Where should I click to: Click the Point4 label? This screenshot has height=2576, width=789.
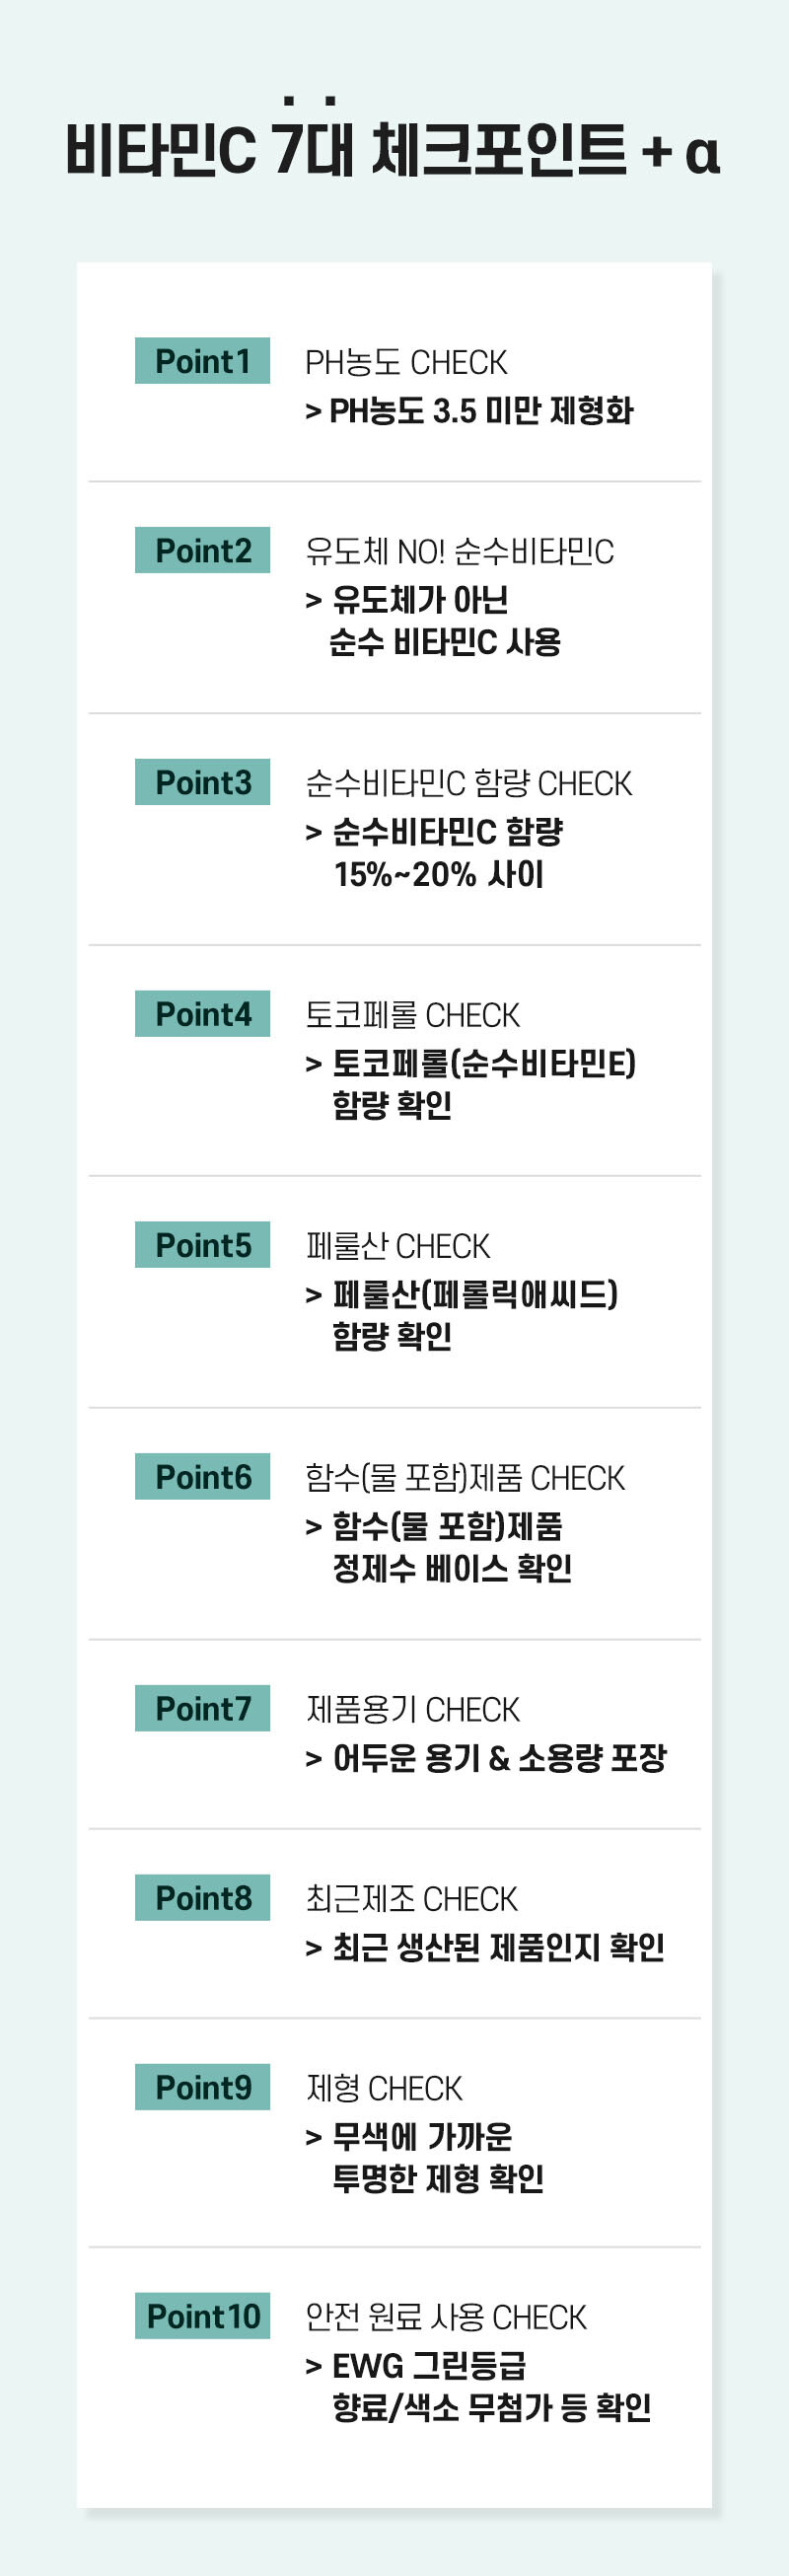[202, 1014]
